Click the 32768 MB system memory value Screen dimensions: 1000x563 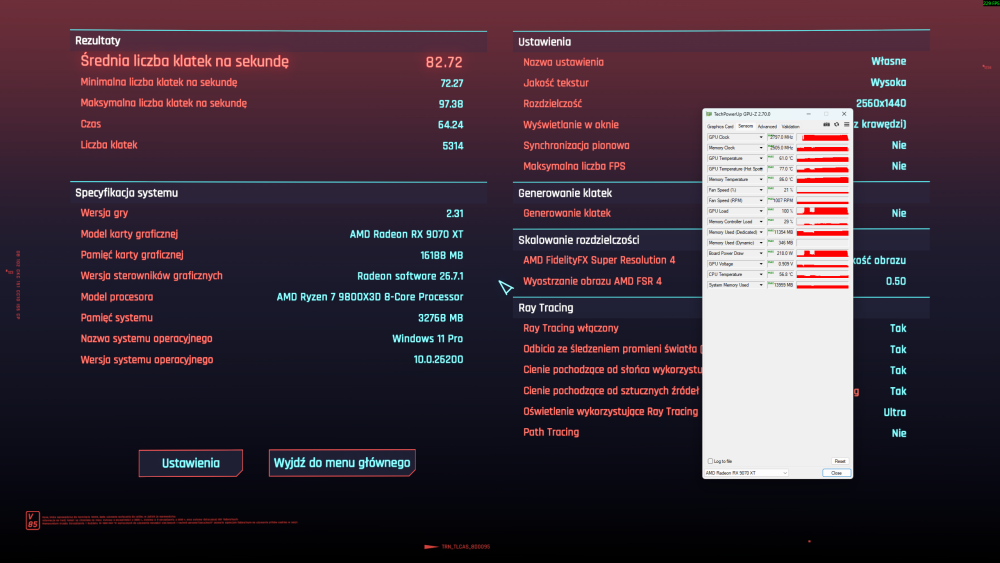(x=440, y=318)
